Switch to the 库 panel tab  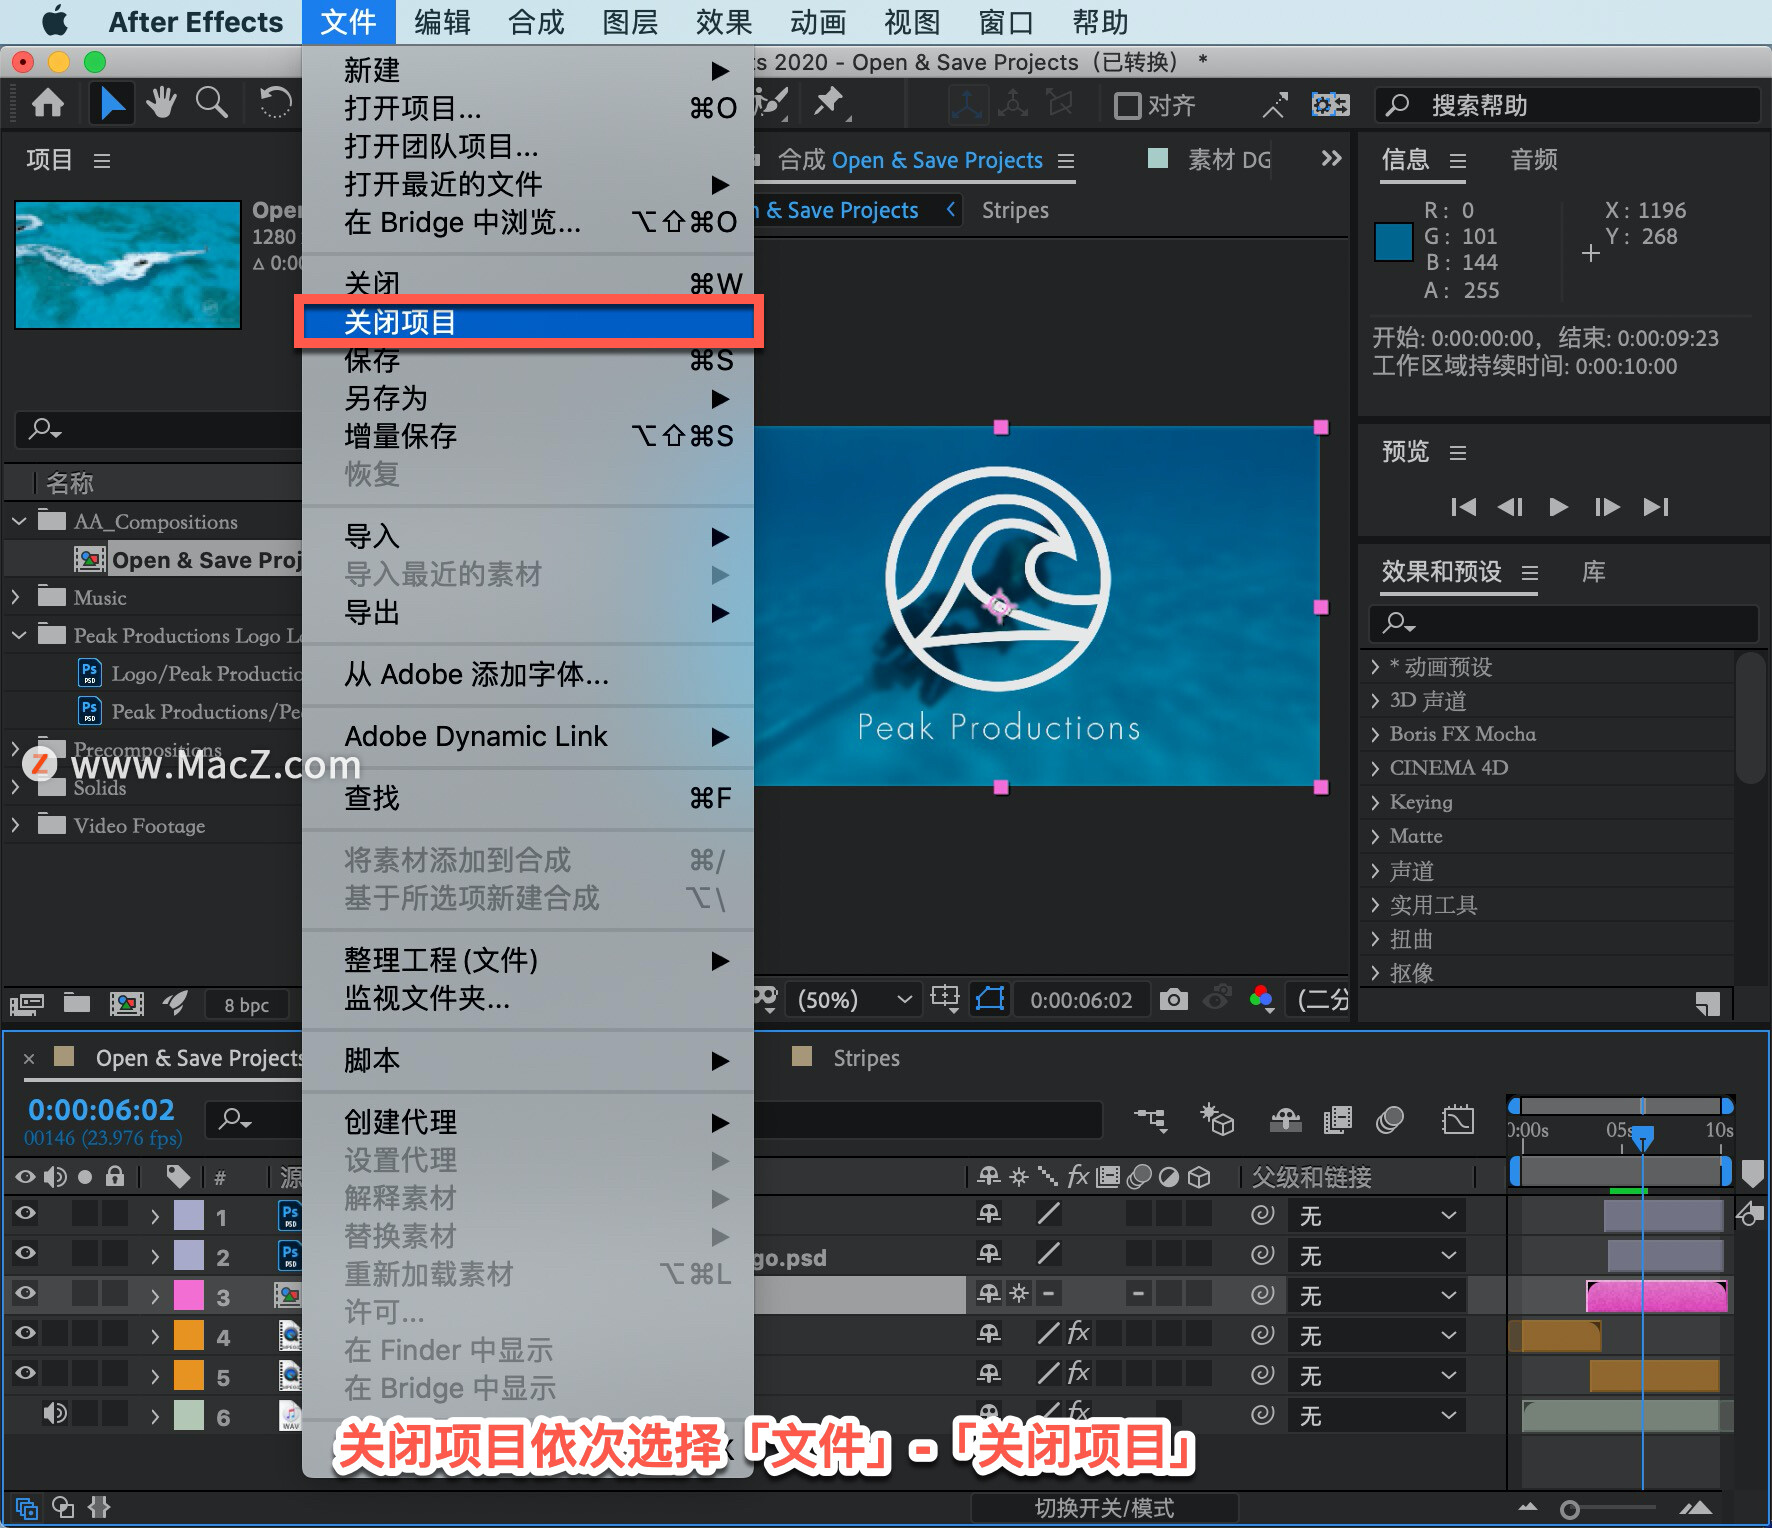1594,572
